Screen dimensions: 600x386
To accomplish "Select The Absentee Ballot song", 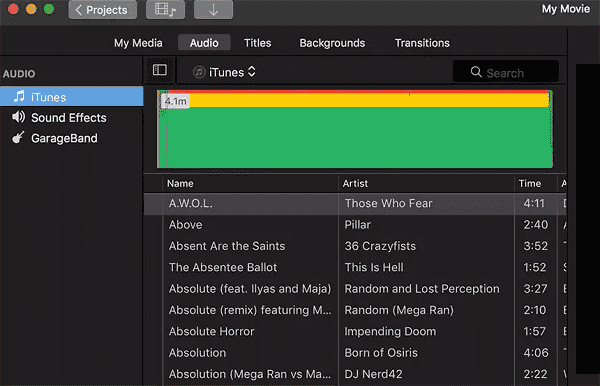I will pos(223,267).
